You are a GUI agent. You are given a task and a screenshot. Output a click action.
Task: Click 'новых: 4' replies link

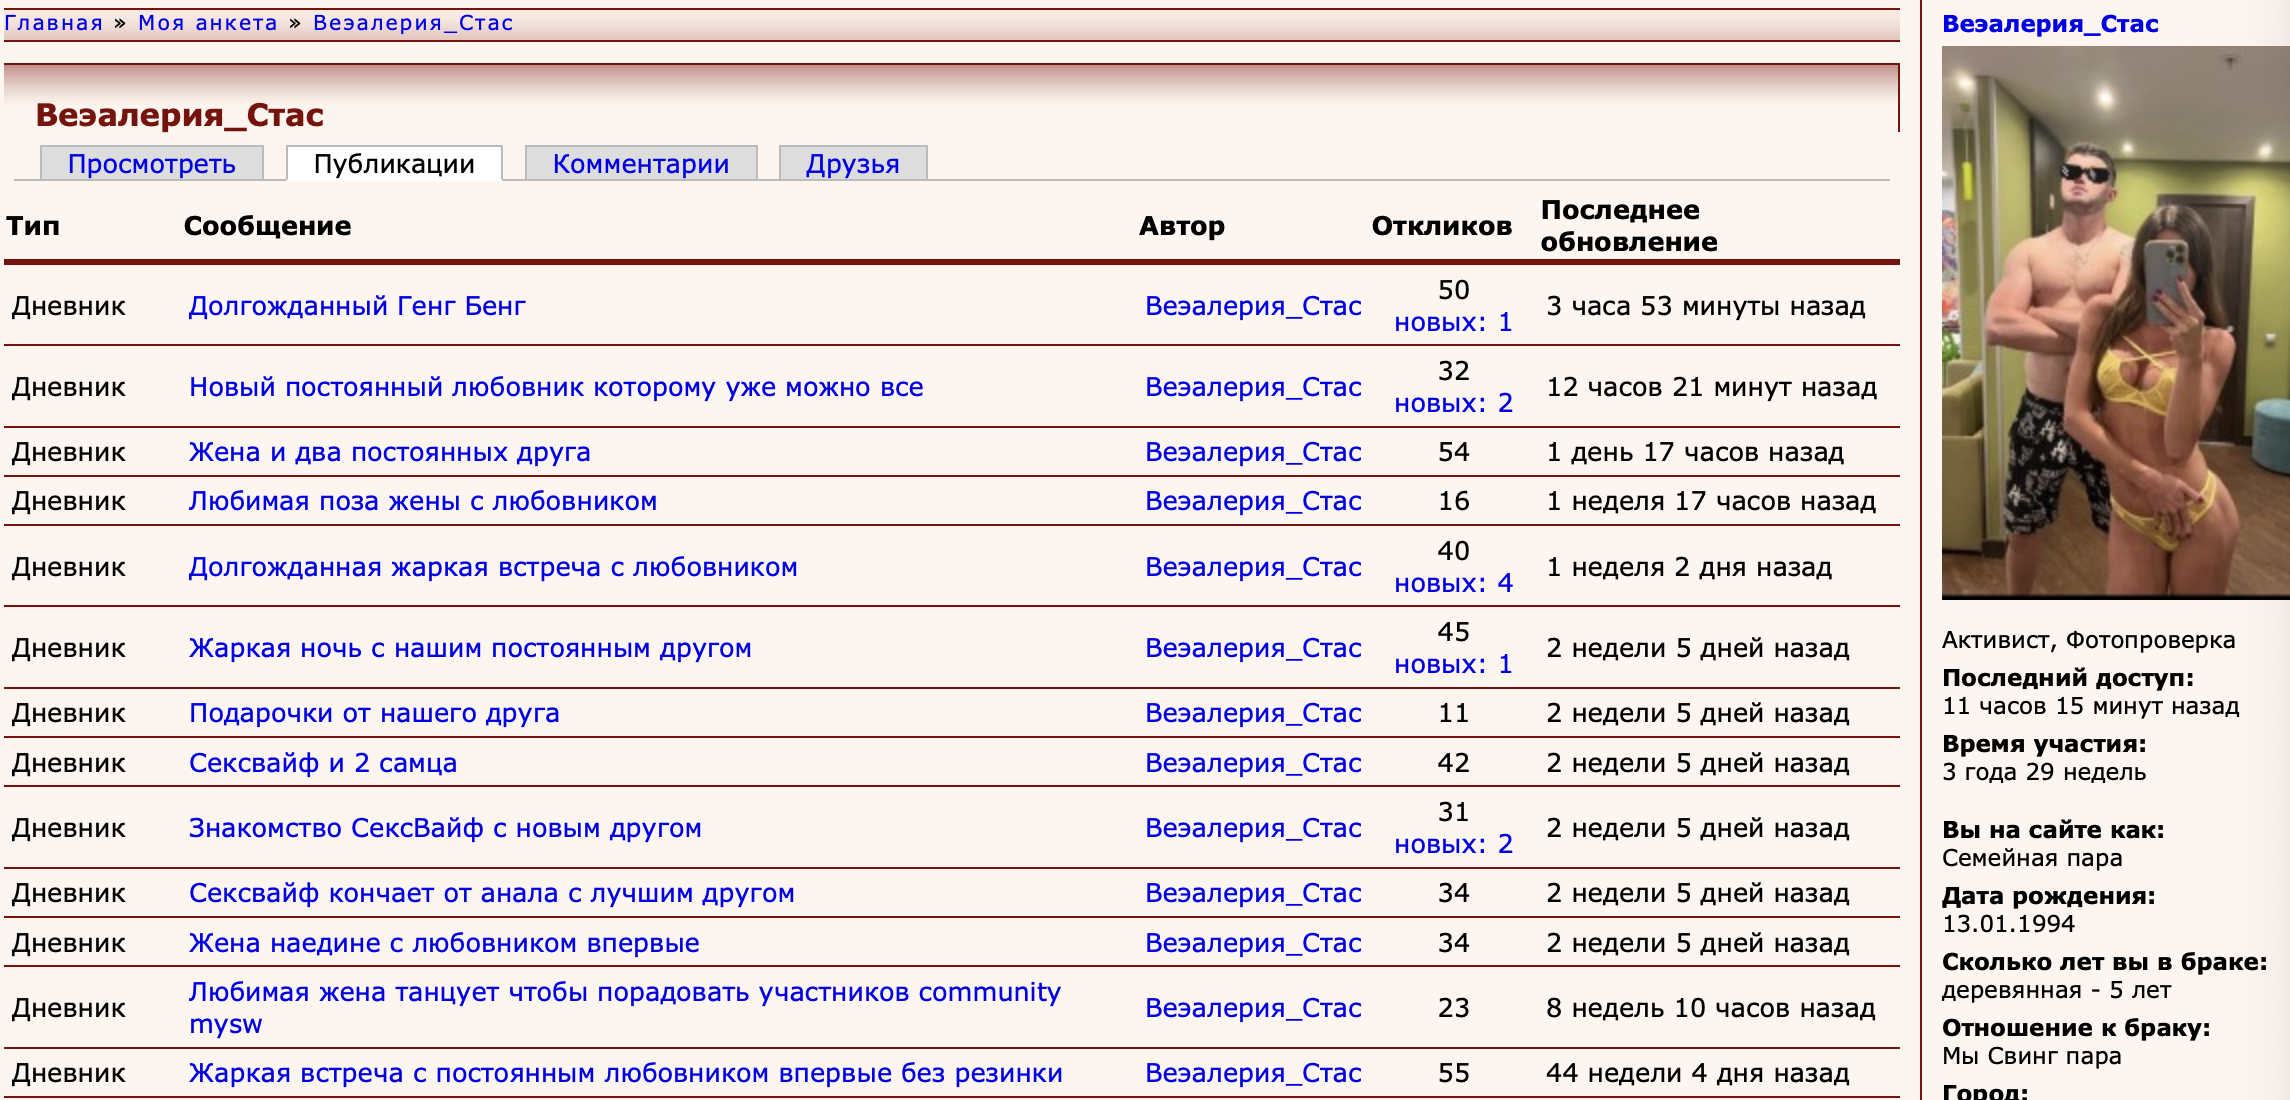(1453, 583)
